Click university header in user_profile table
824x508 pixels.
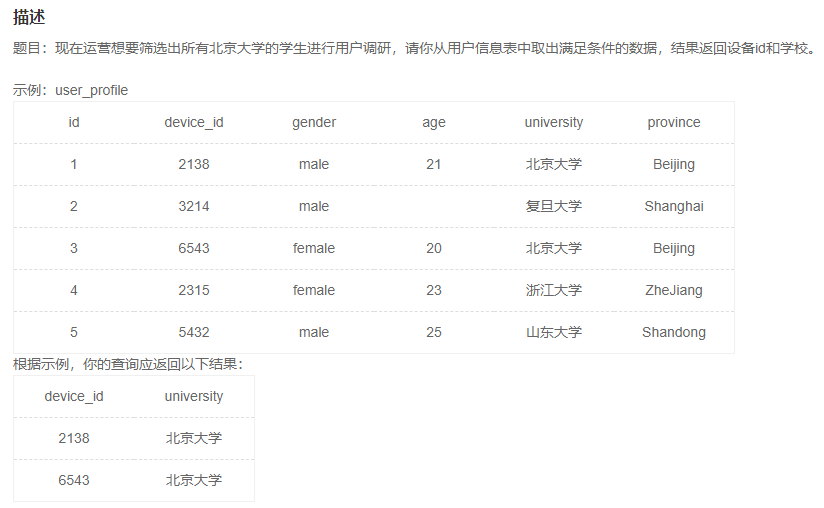point(554,122)
